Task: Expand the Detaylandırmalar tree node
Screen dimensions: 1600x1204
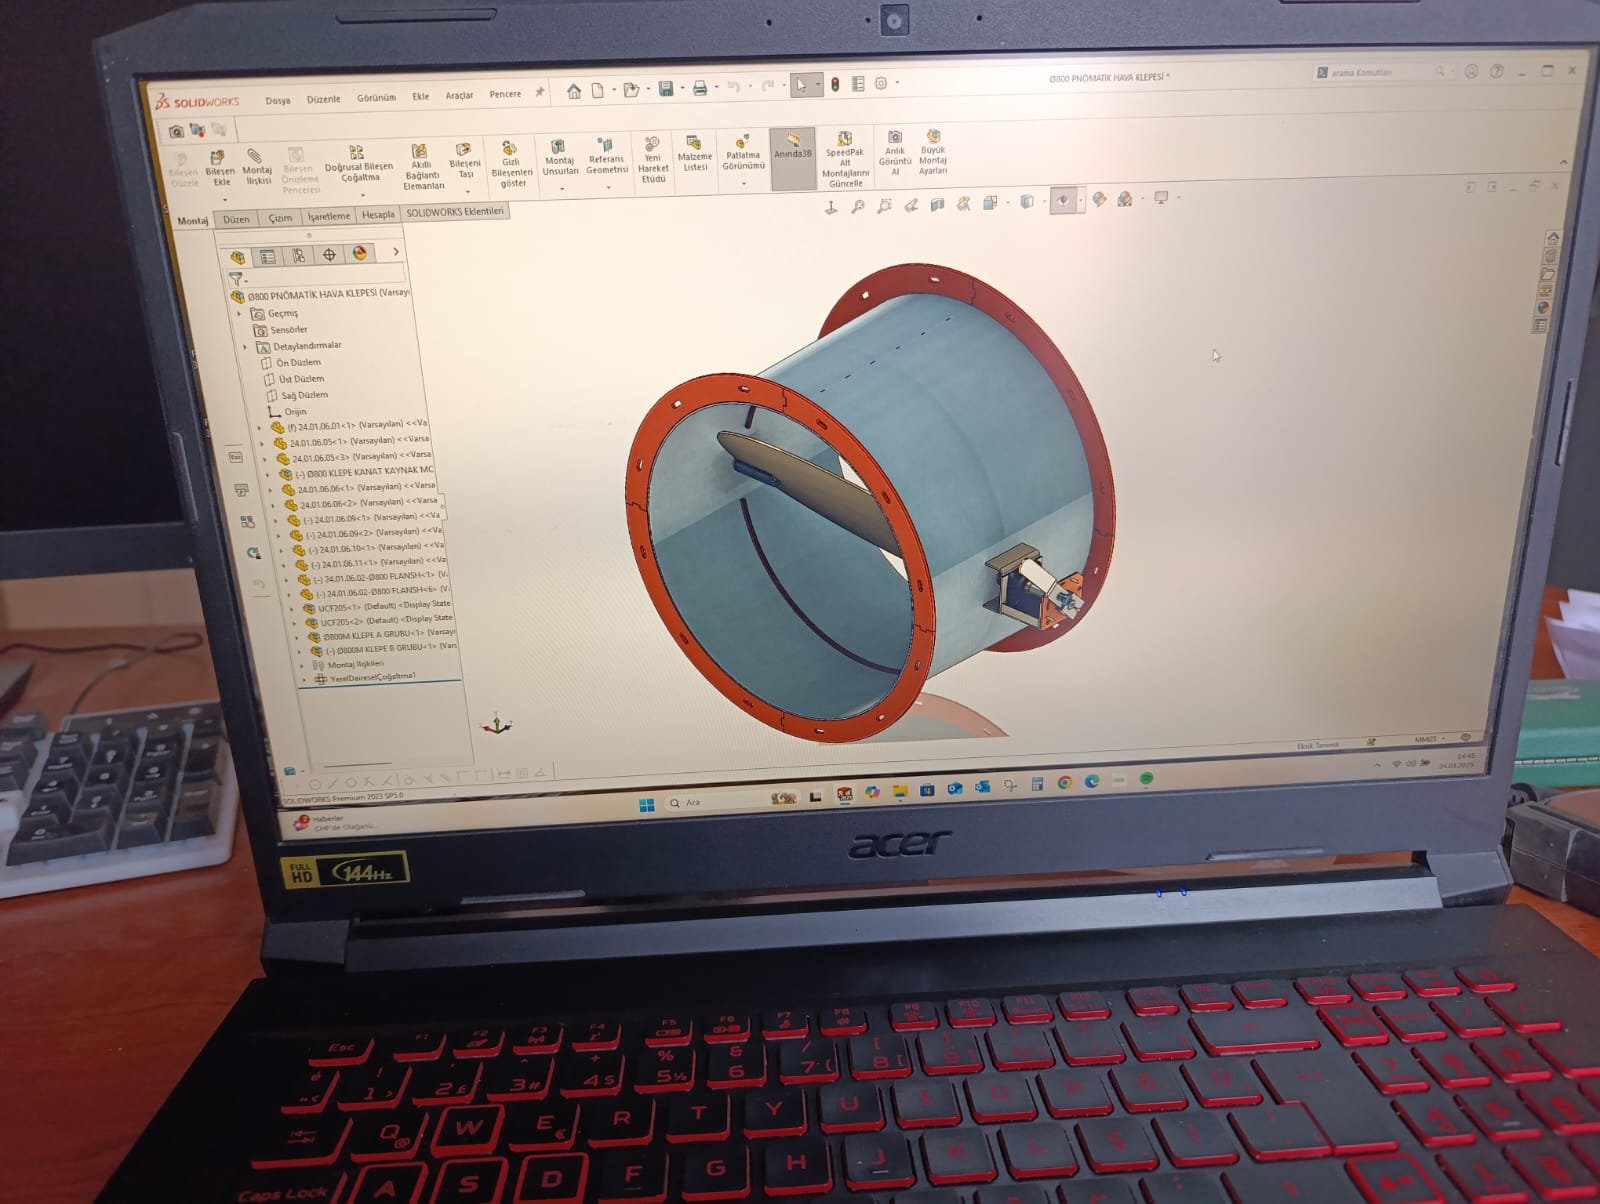Action: tap(246, 347)
